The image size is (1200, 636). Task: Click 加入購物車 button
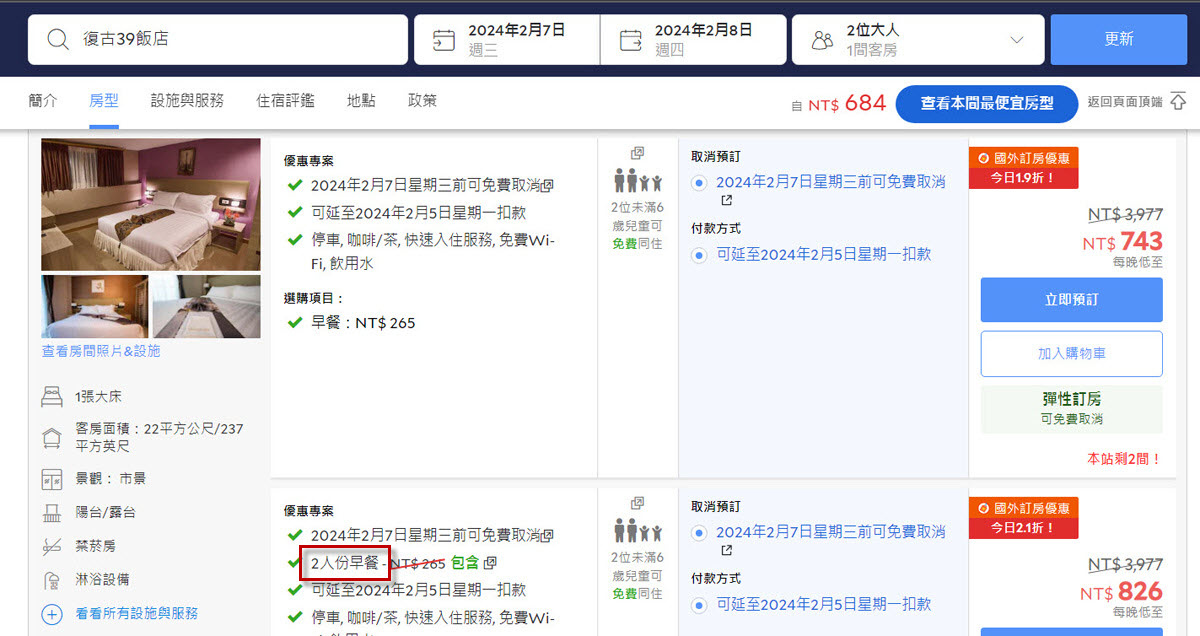[1071, 353]
